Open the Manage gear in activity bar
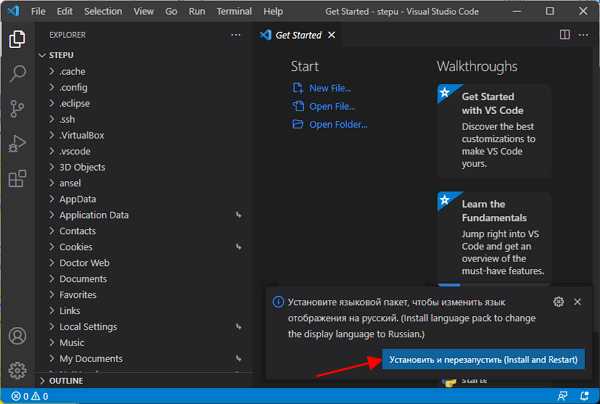 17,370
